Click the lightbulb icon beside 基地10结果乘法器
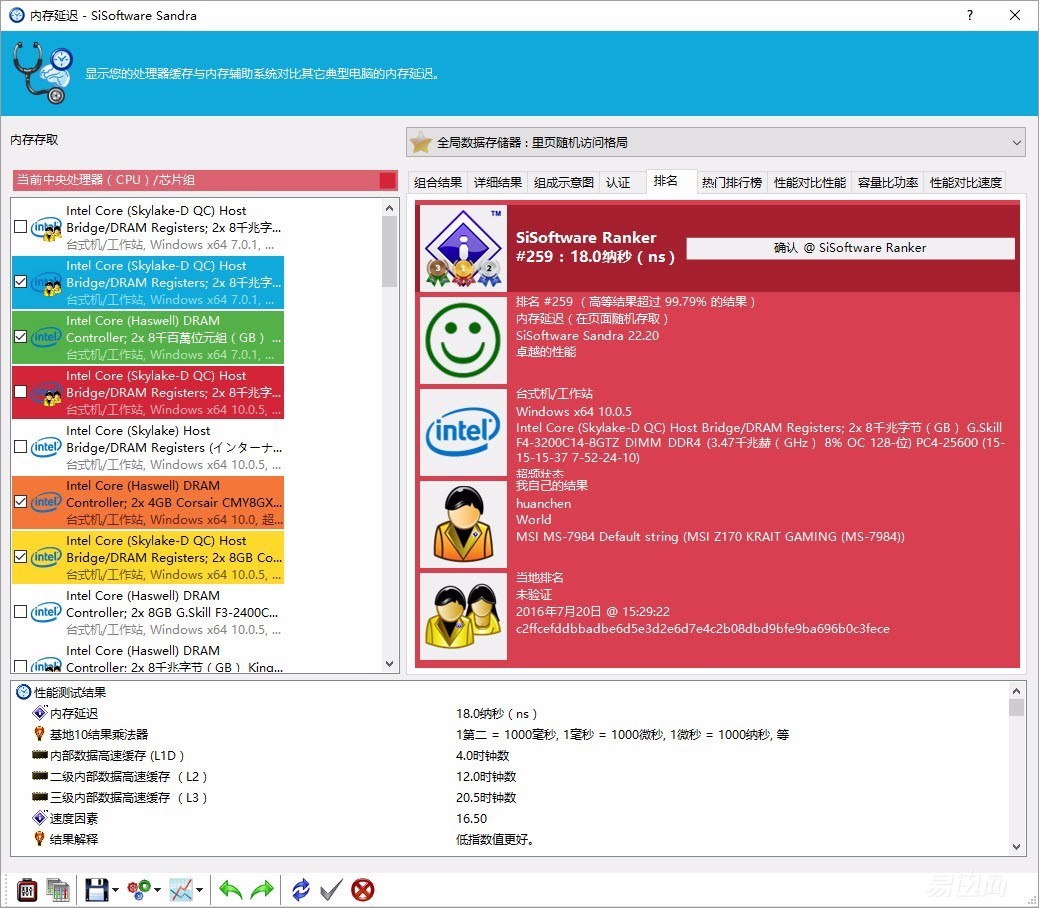1039x908 pixels. 39,734
